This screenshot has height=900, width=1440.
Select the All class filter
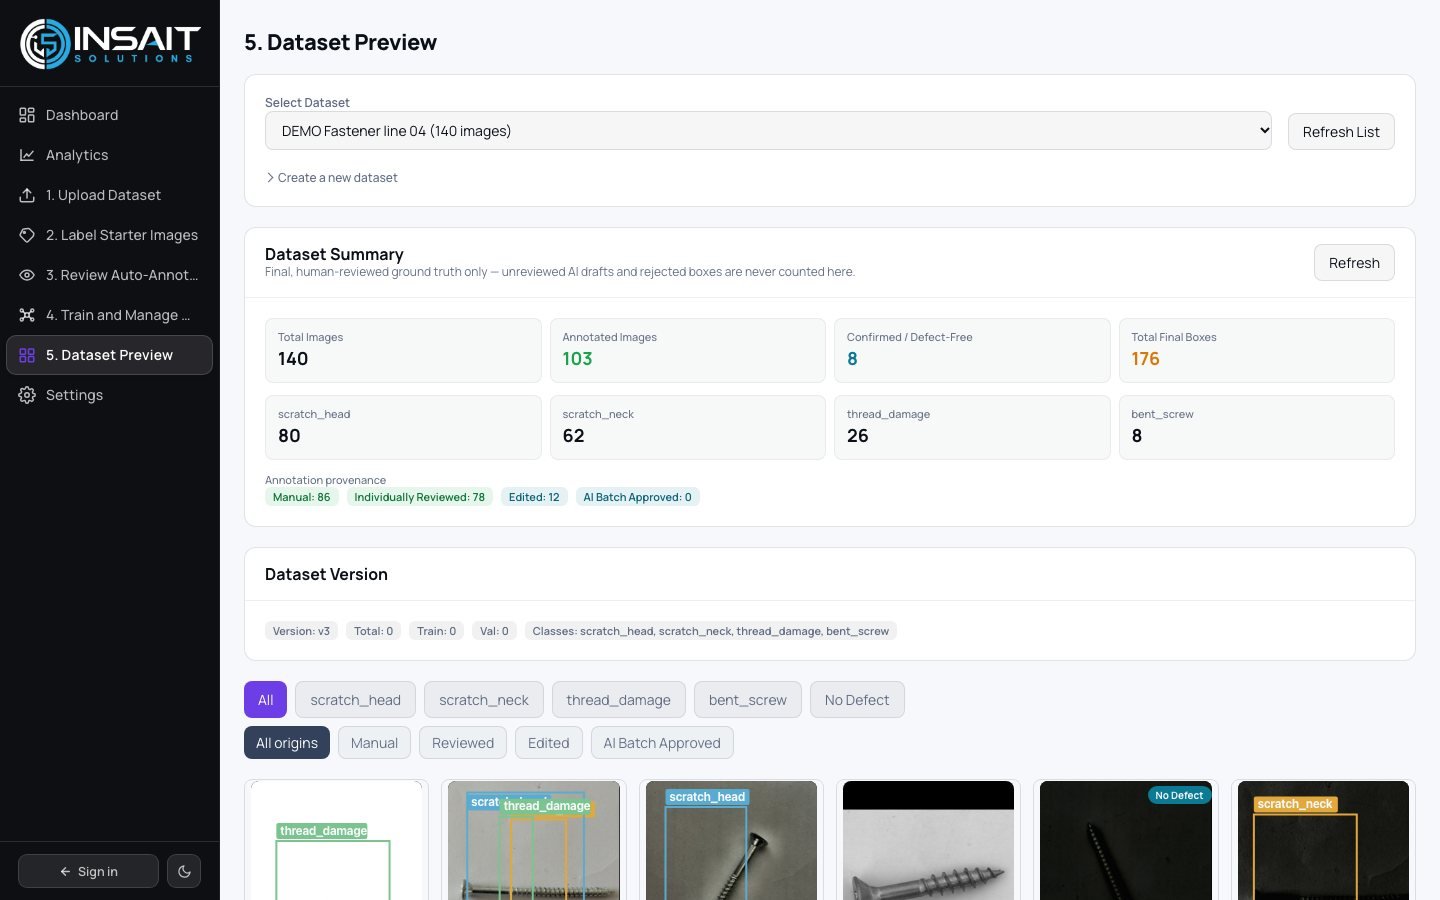point(265,700)
